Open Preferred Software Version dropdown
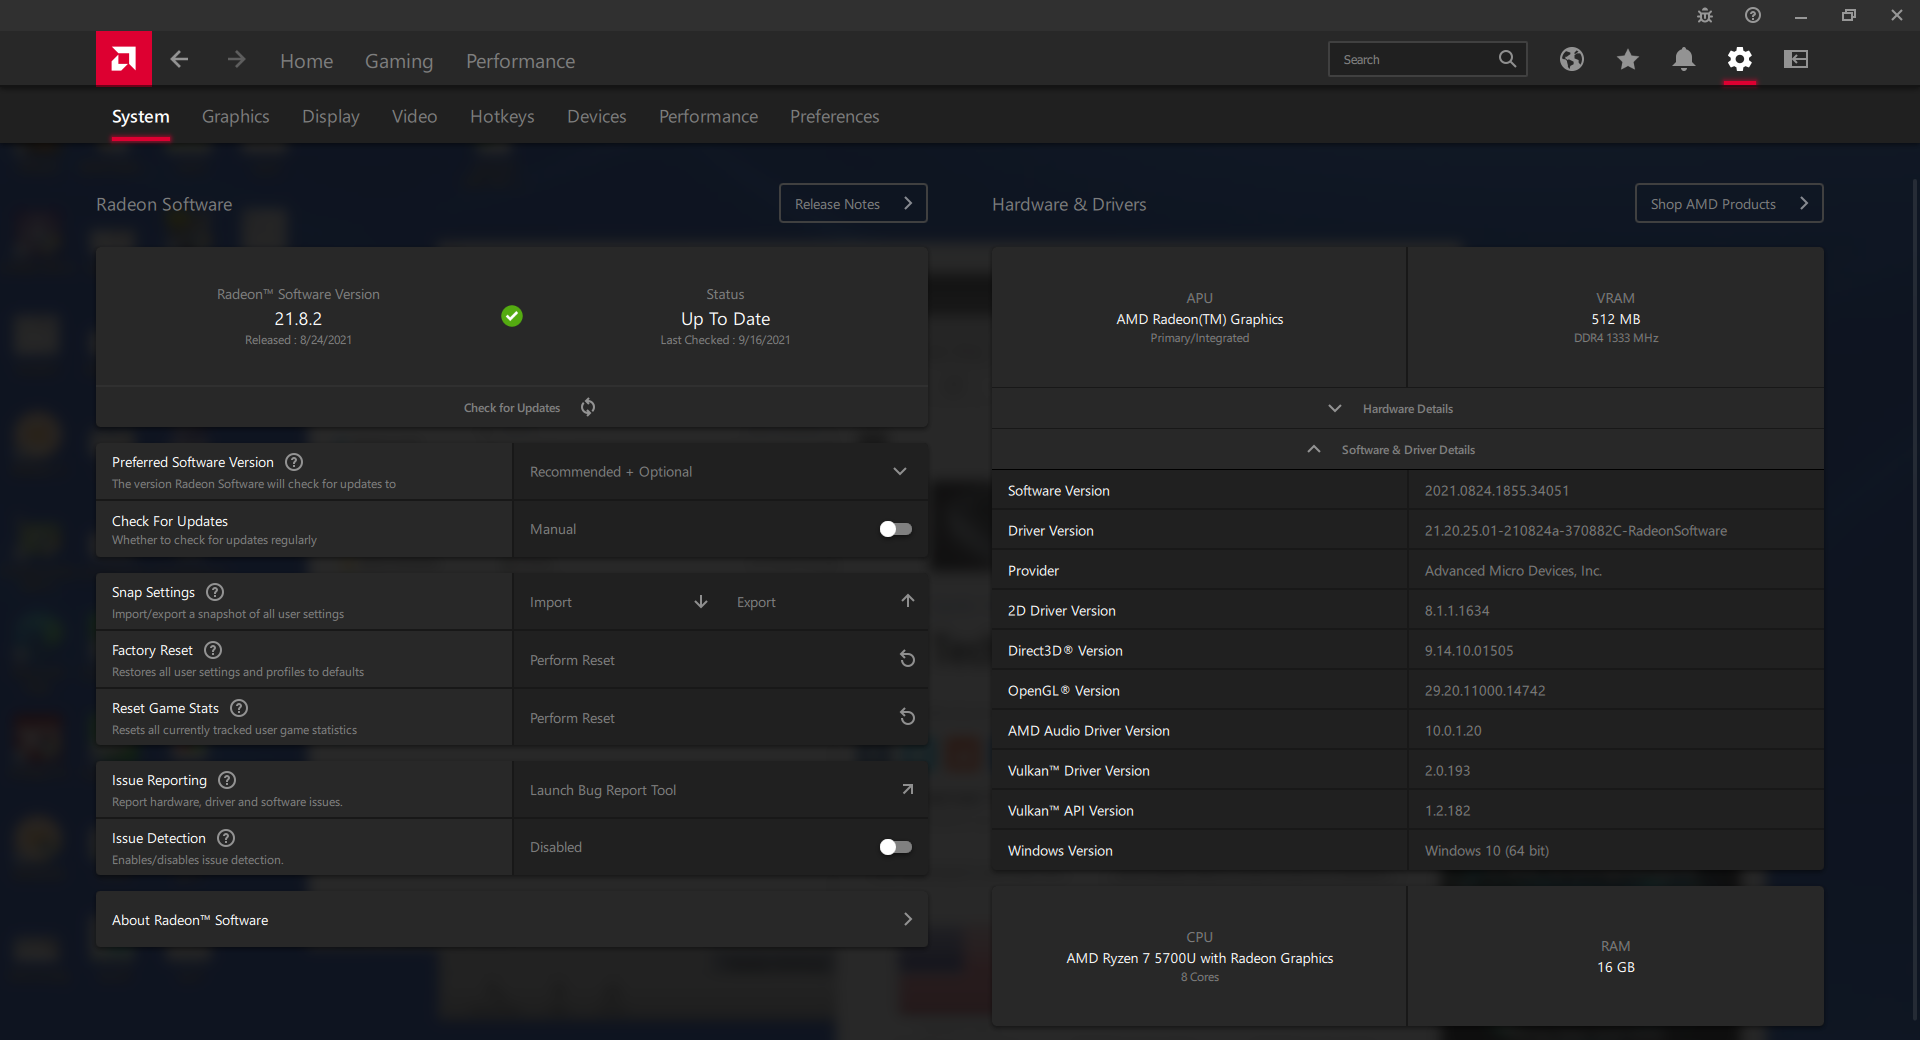 pos(720,471)
